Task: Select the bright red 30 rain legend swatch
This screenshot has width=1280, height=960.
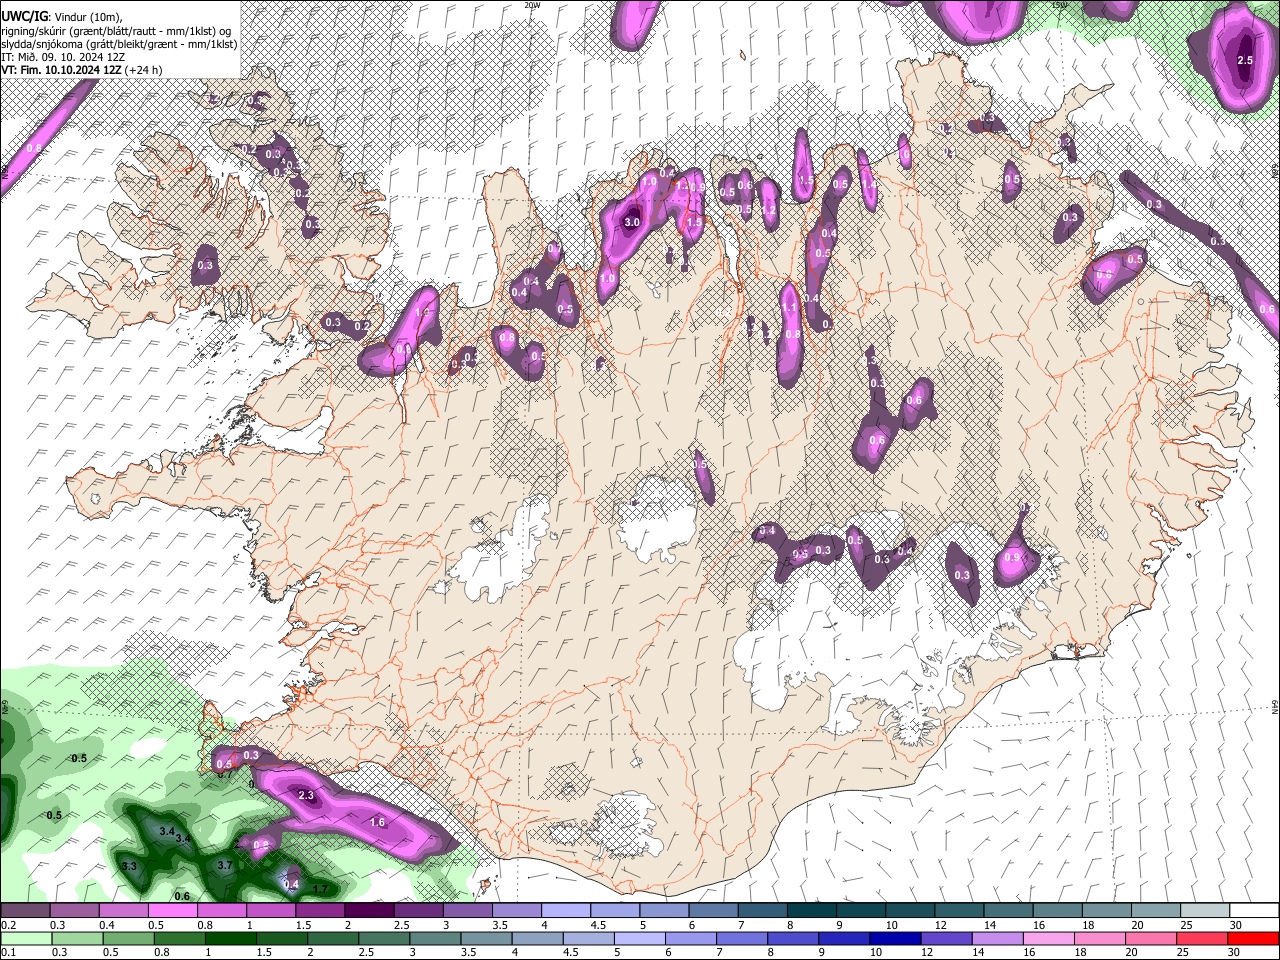Action: [x=1254, y=938]
